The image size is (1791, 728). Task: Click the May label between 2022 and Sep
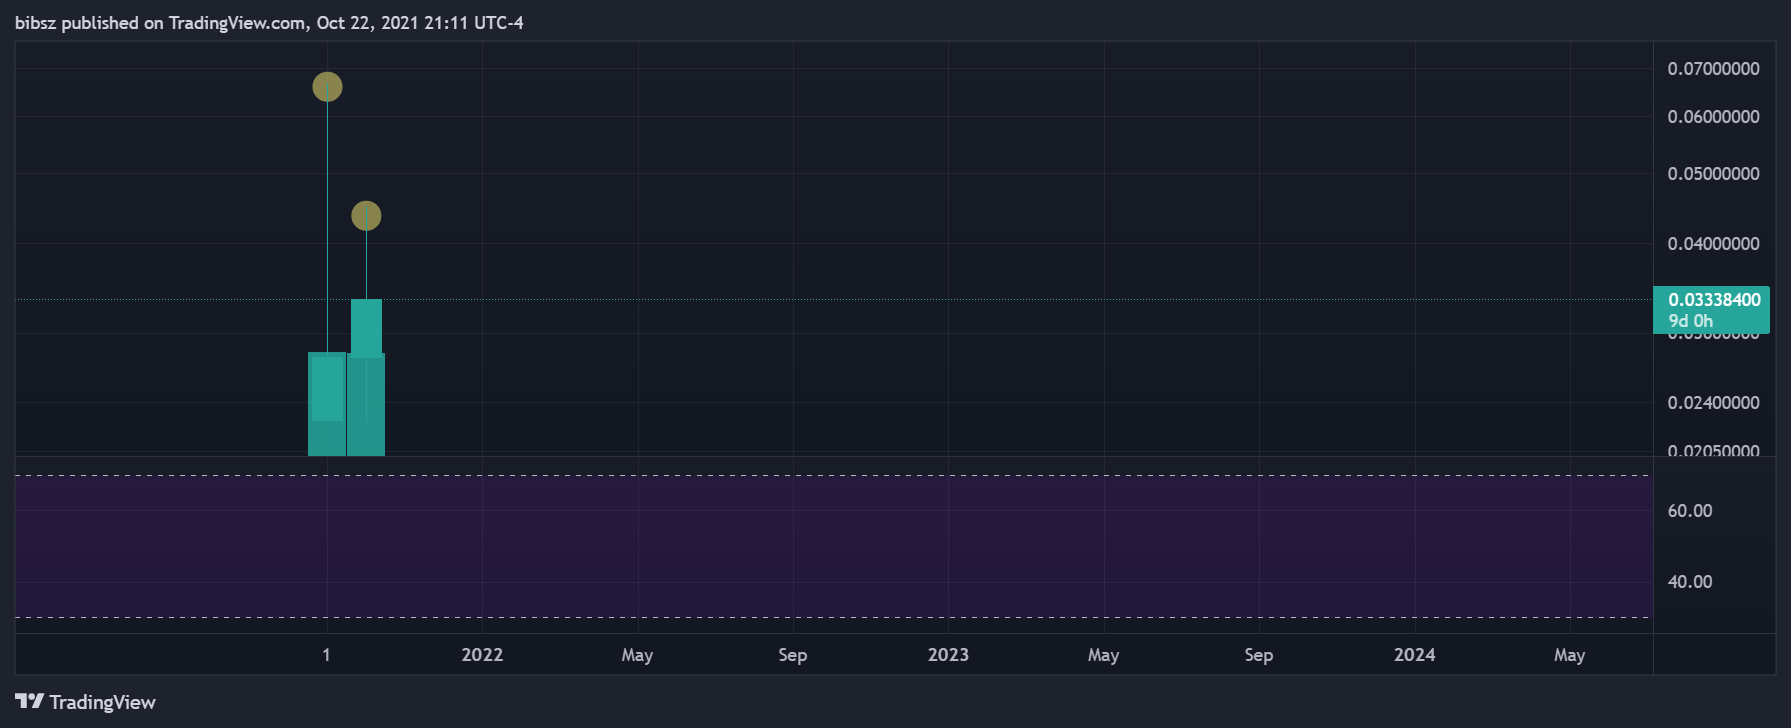[x=637, y=655]
